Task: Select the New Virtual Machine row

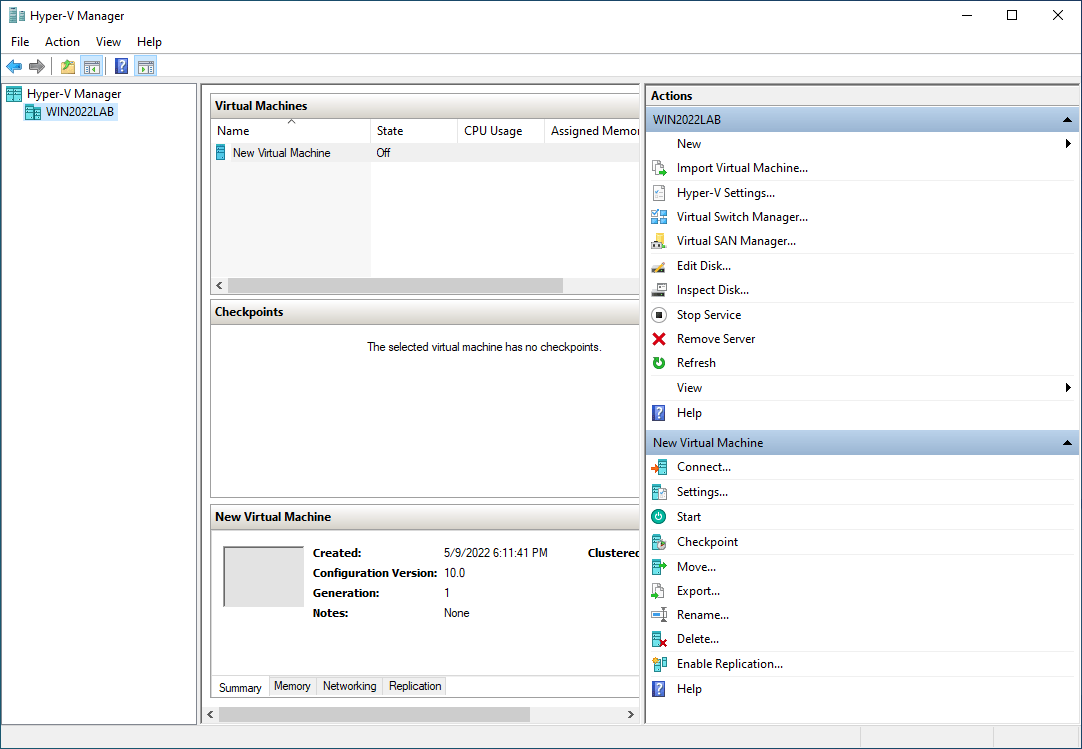Action: click(425, 153)
